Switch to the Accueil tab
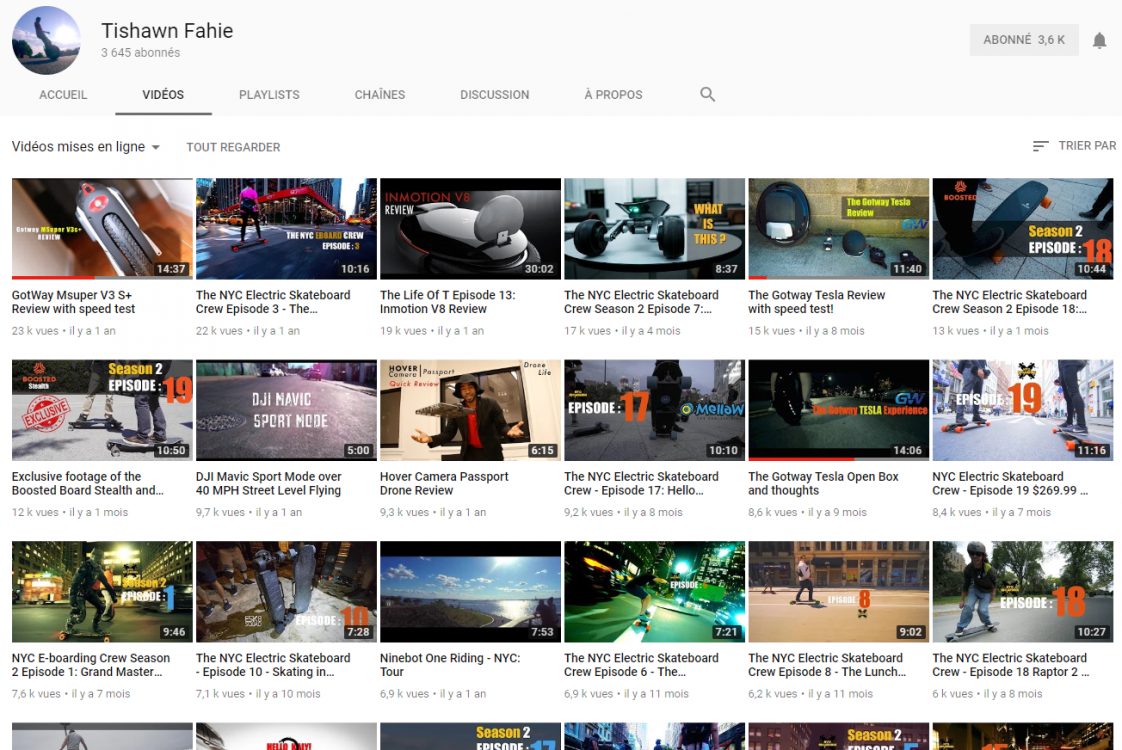 pos(63,94)
